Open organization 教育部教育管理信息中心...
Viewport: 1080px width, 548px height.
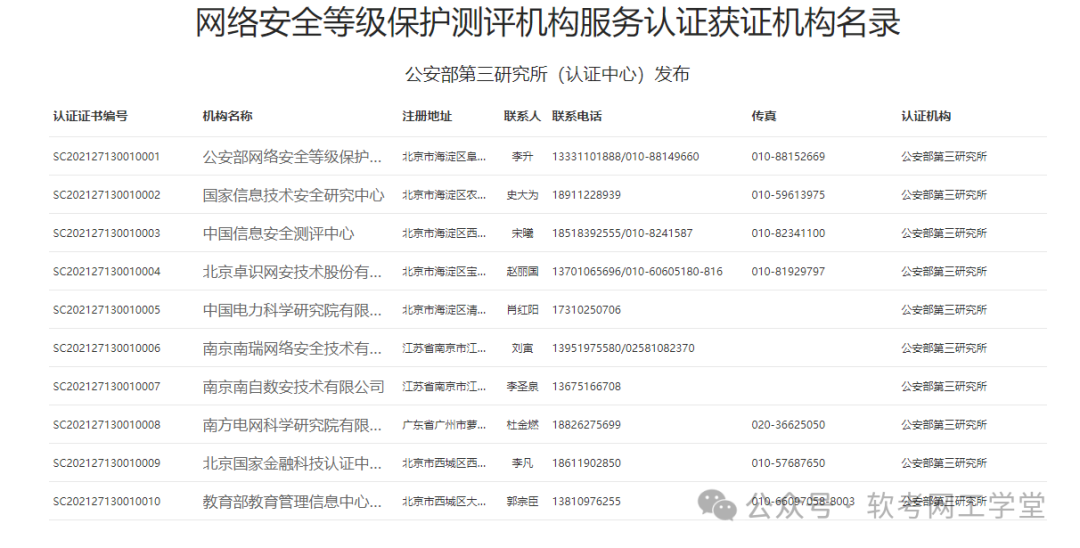click(x=292, y=502)
